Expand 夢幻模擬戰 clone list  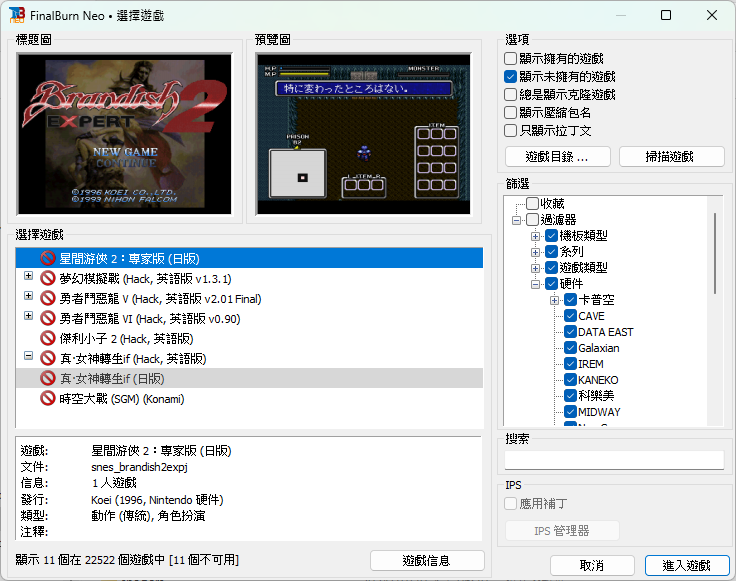pos(29,275)
